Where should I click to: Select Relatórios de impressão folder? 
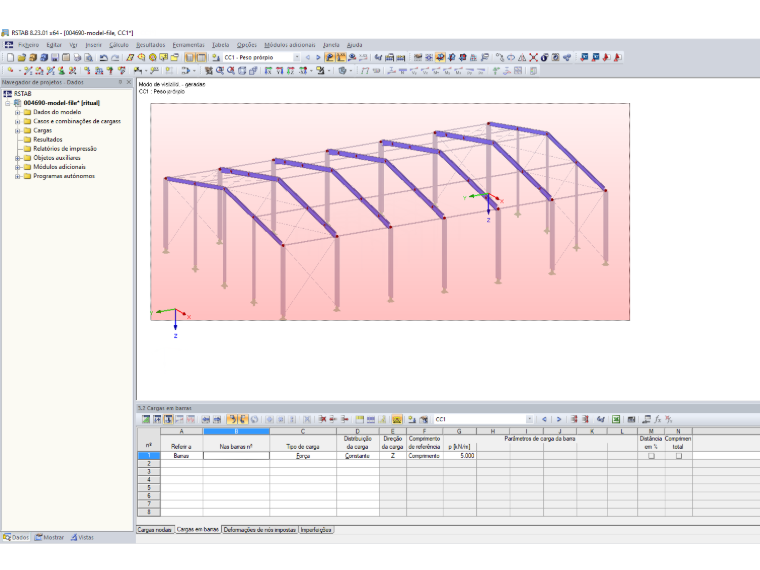pyautogui.click(x=65, y=149)
